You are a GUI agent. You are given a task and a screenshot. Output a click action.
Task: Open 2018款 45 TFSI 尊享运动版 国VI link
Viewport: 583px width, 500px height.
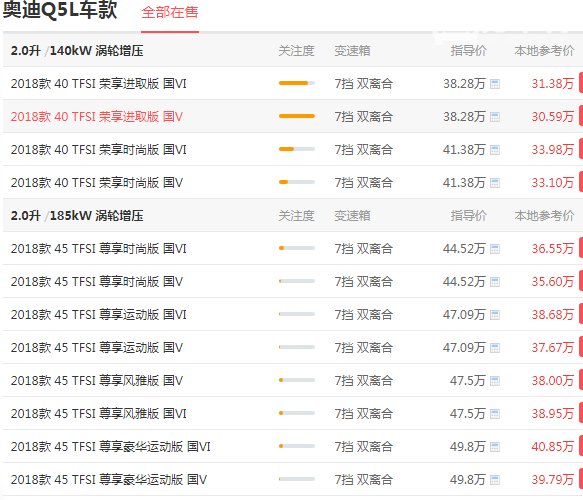tap(99, 314)
